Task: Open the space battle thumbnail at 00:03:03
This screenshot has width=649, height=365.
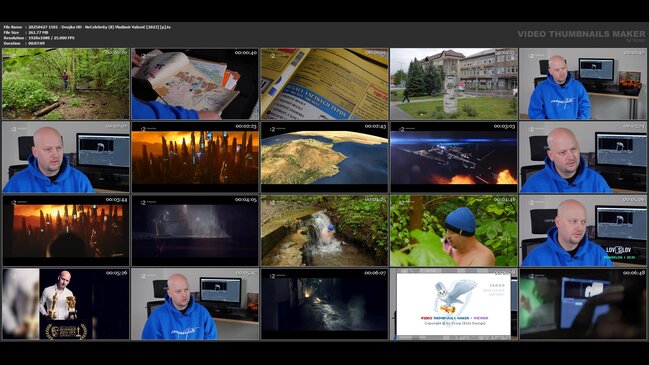Action: [x=454, y=157]
